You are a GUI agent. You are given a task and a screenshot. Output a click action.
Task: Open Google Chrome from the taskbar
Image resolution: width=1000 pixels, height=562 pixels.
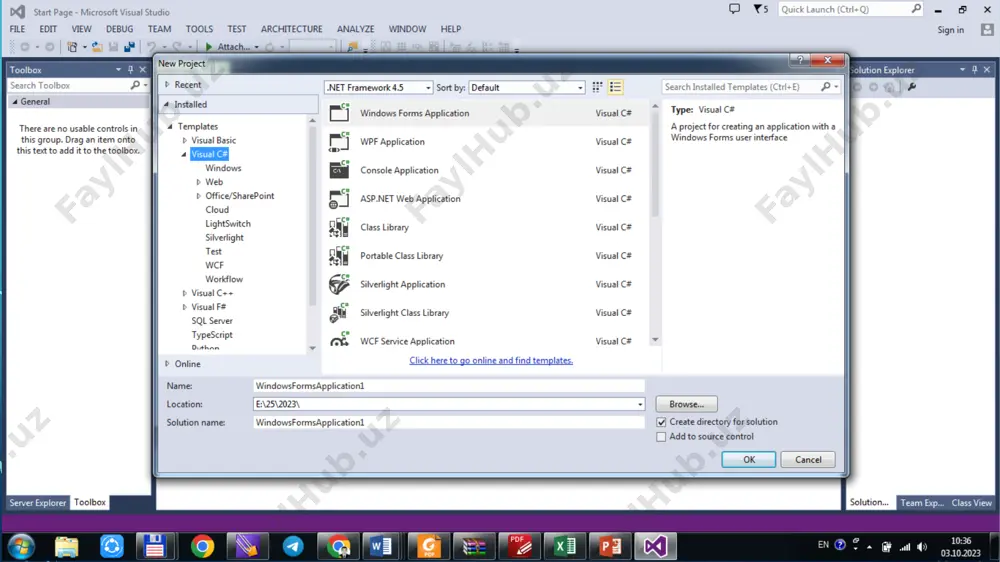202,547
